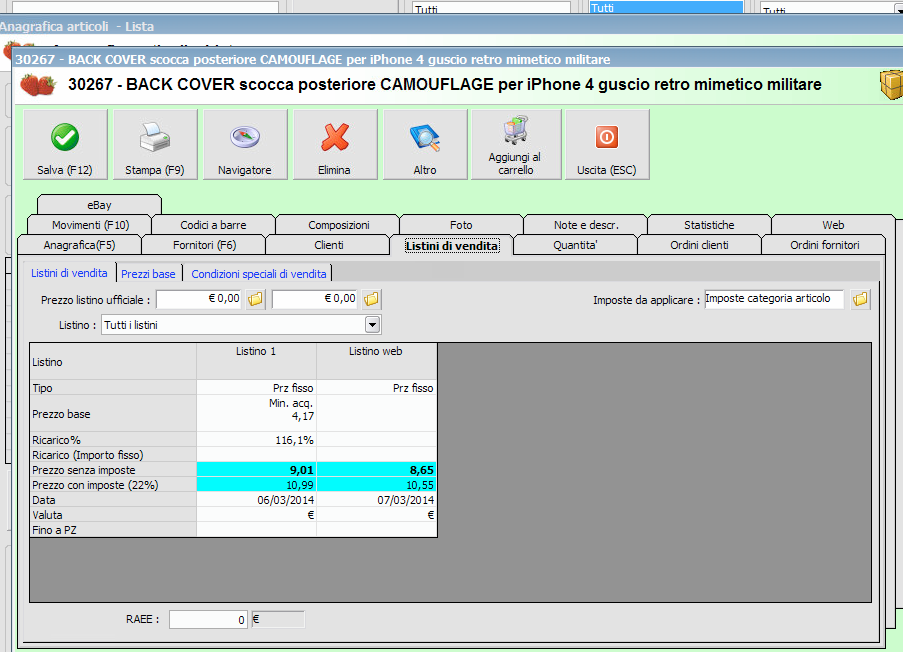Add the article via Aggiungi al carrello
The width and height of the screenshot is (903, 652).
tap(515, 145)
